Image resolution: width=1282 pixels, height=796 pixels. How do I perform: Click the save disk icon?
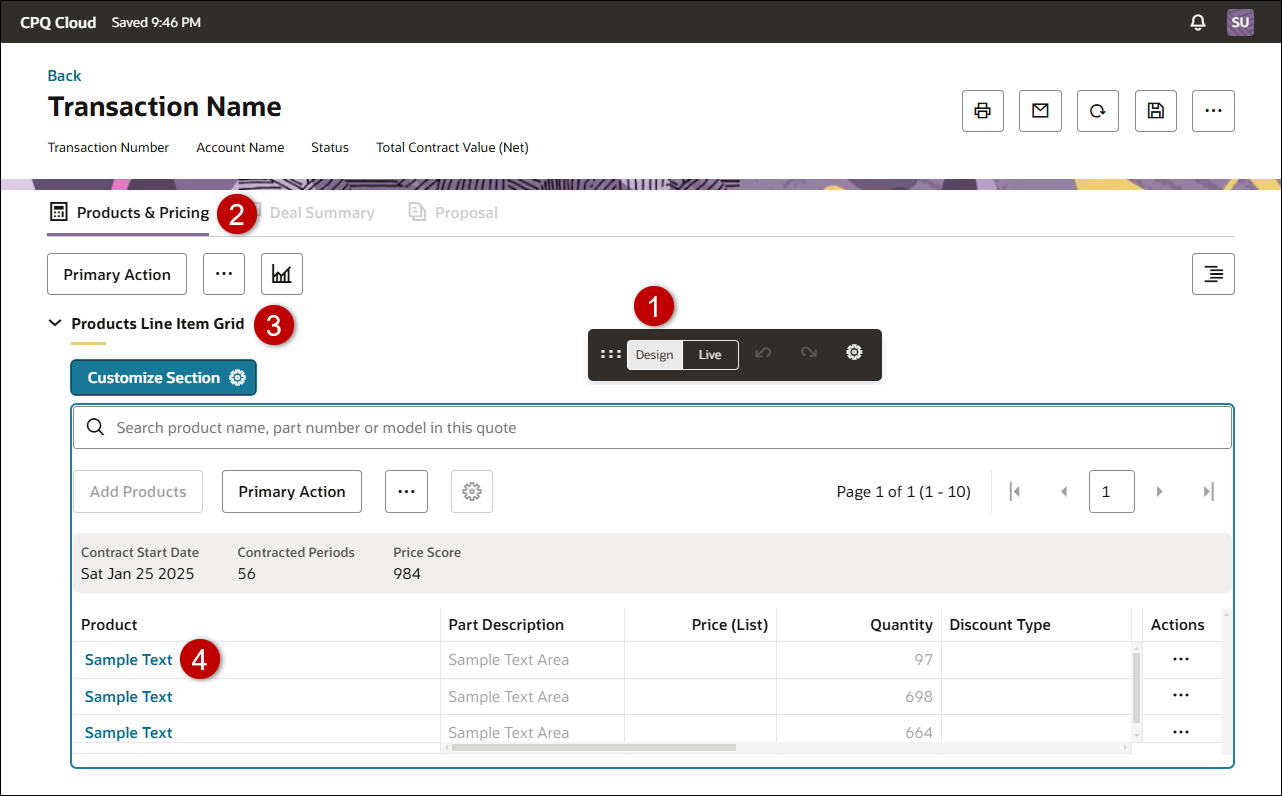click(1156, 111)
